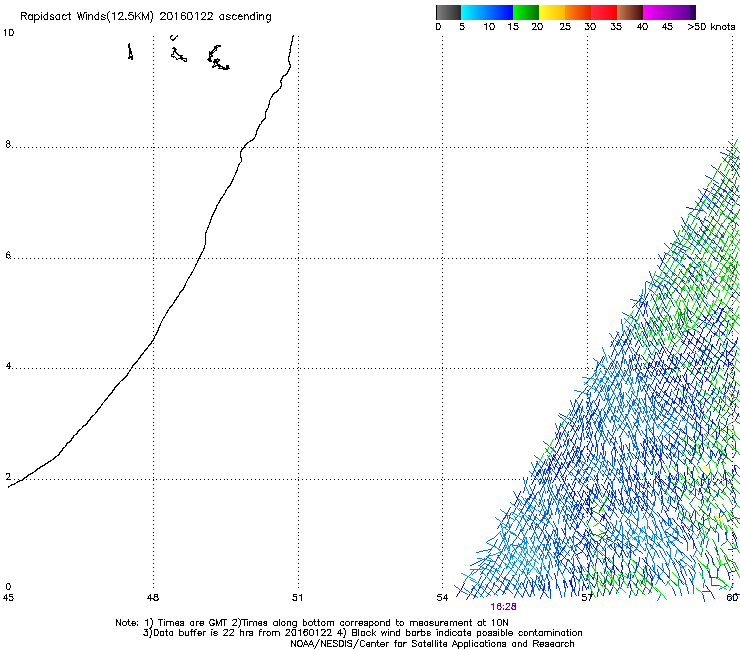The width and height of the screenshot is (740, 650).
Task: Click the latitude axis label '2'
Action: [8, 477]
